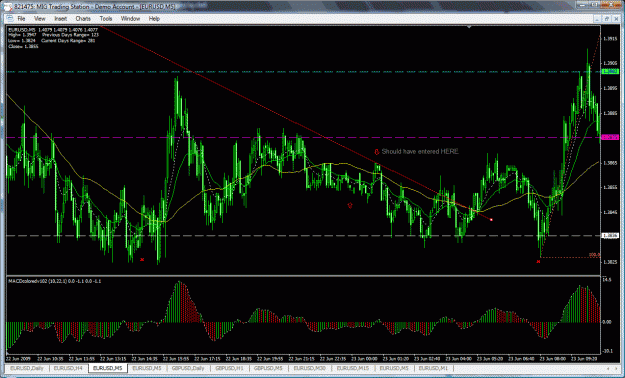Click the magenta price label on the price axis

point(610,137)
